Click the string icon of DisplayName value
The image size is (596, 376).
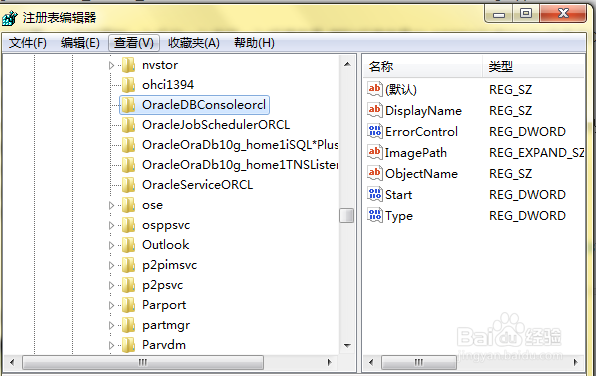tap(375, 110)
